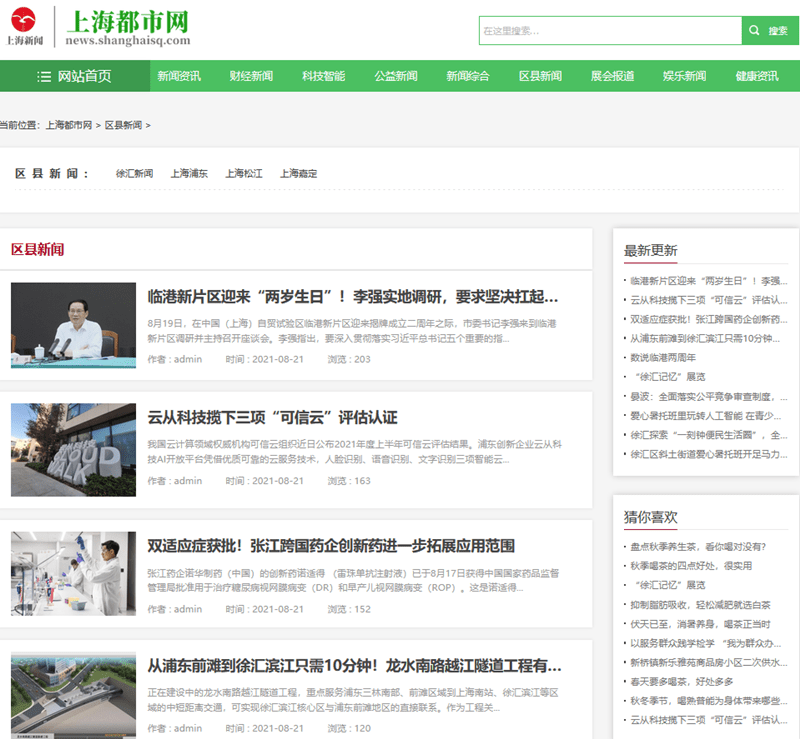
Task: Go to the 公益新闻 menu item
Action: tap(396, 76)
